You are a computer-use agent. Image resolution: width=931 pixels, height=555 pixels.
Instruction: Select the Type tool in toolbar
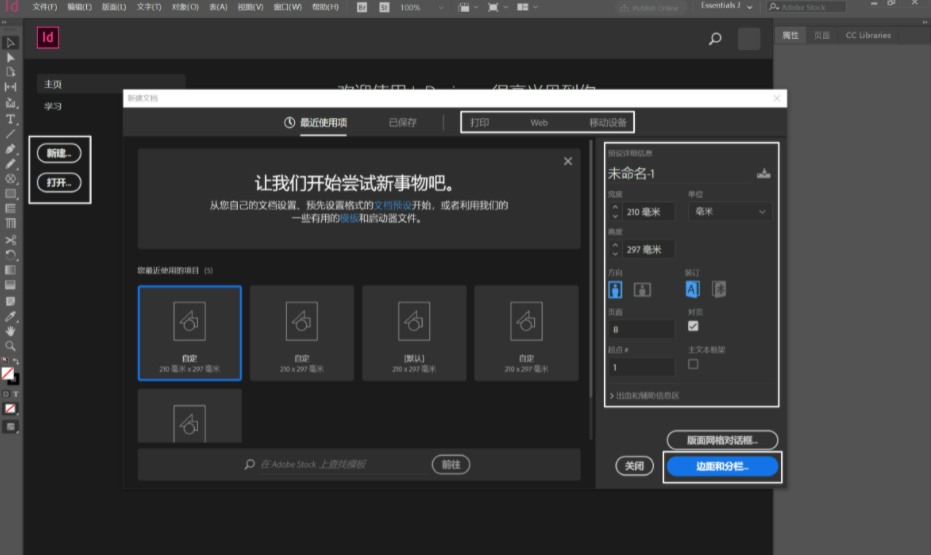(11, 119)
